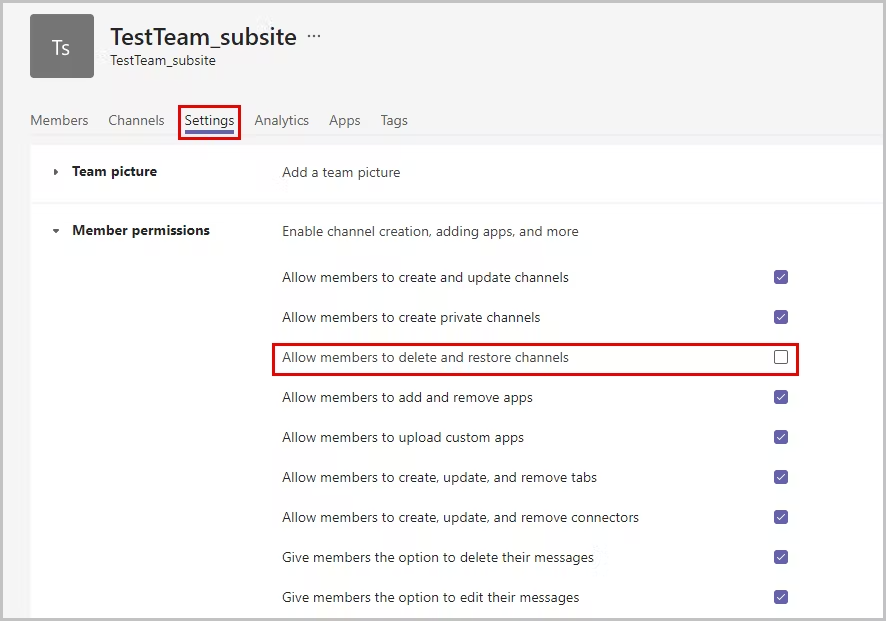This screenshot has width=886, height=621.
Task: Collapse the Member permissions section arrow
Action: (x=55, y=231)
